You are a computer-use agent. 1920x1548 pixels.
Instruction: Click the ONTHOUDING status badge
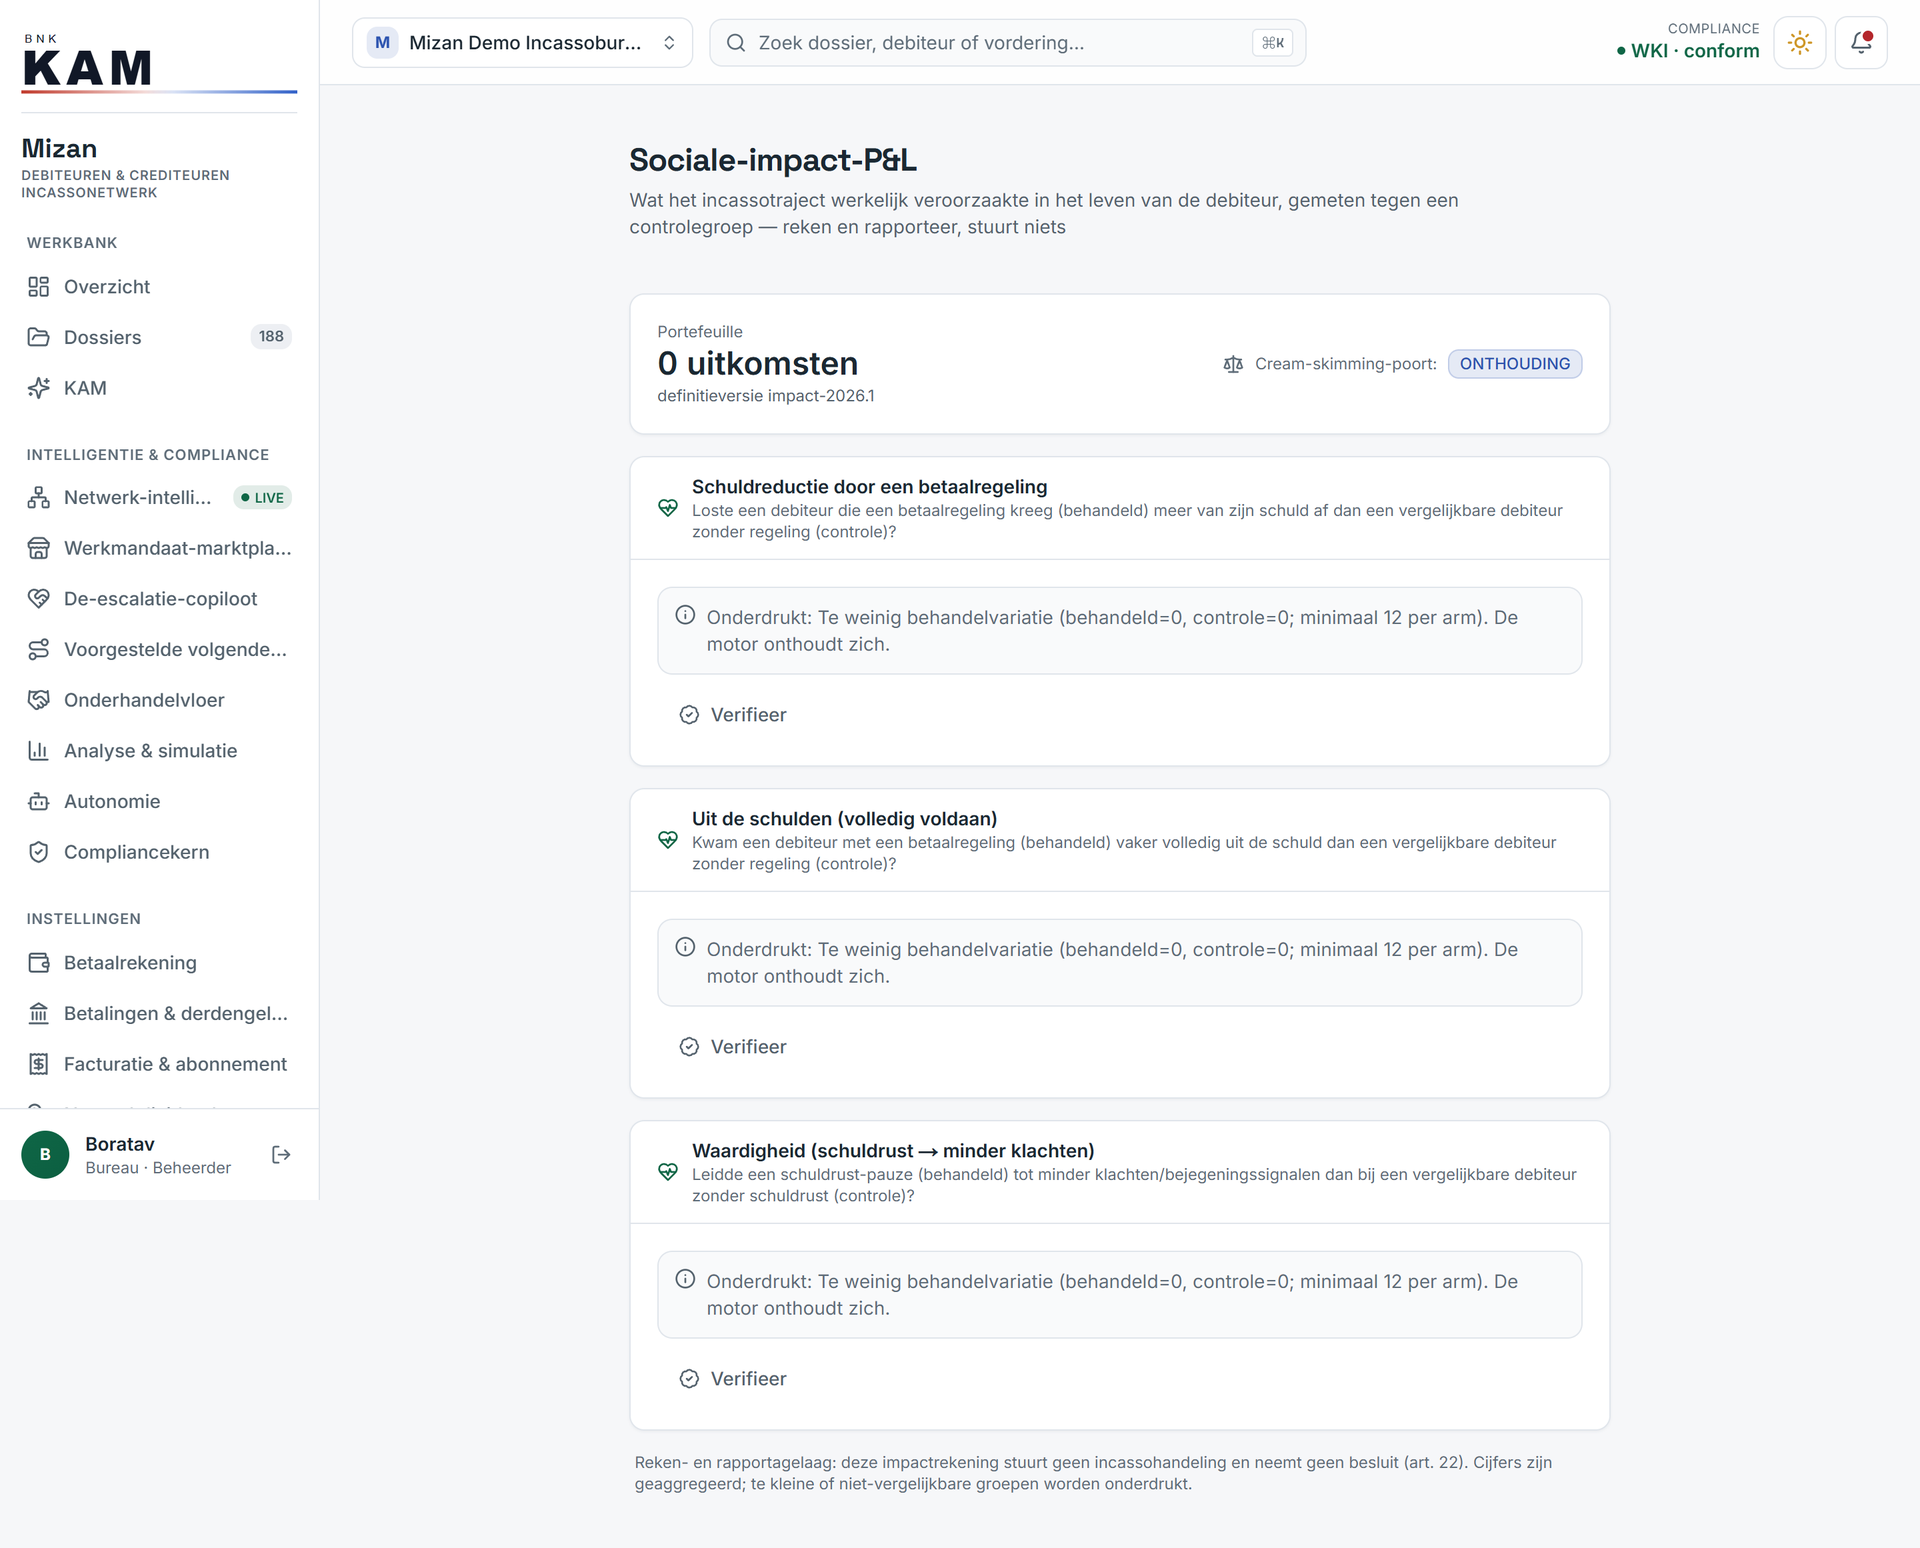point(1515,364)
